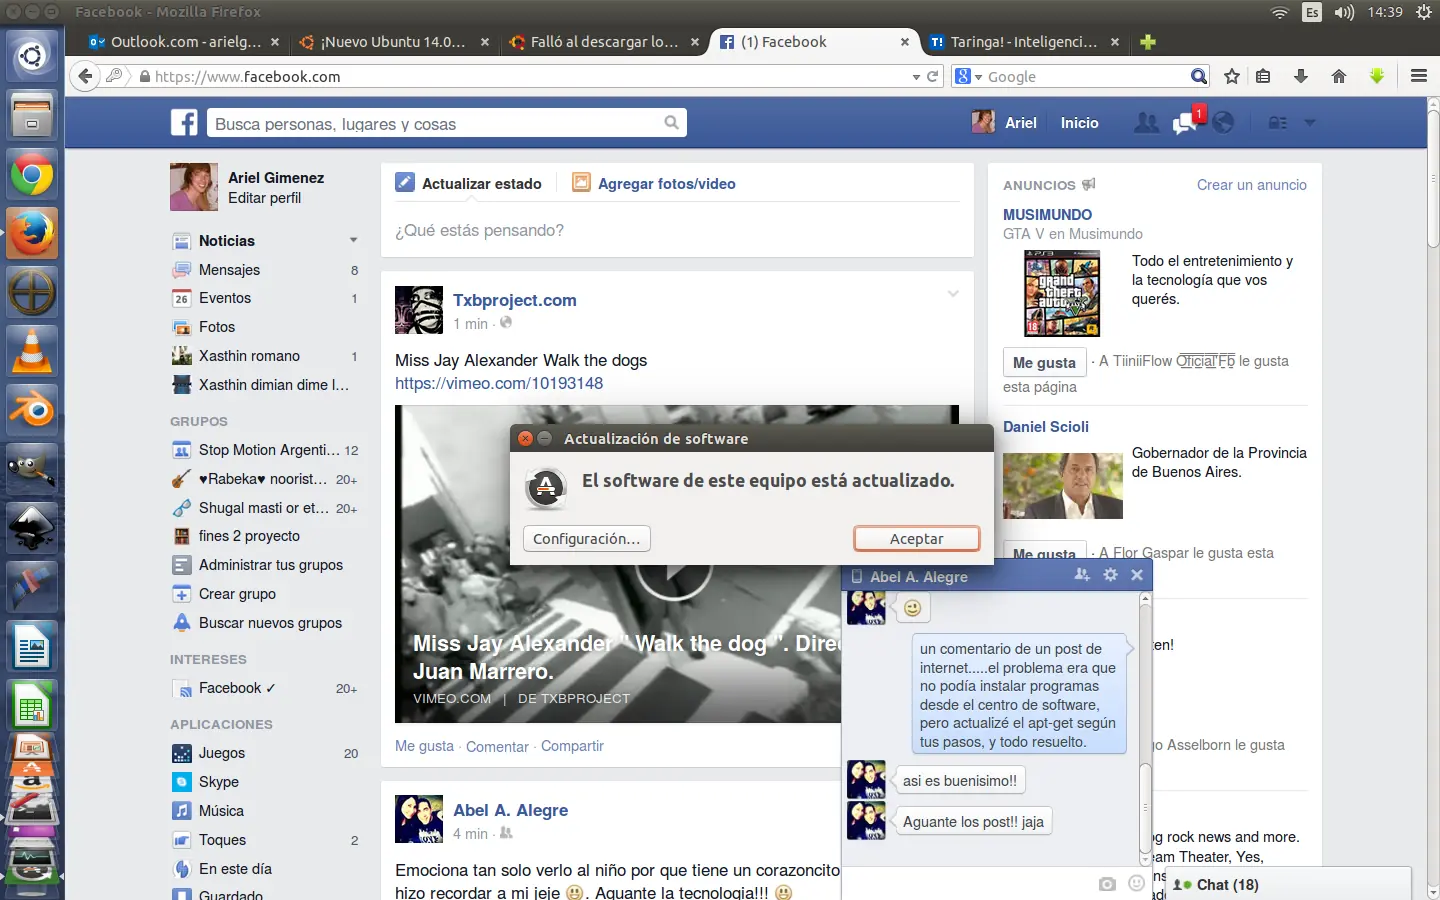Open Firefox downloads arrow icon
The width and height of the screenshot is (1440, 900).
point(1301,76)
